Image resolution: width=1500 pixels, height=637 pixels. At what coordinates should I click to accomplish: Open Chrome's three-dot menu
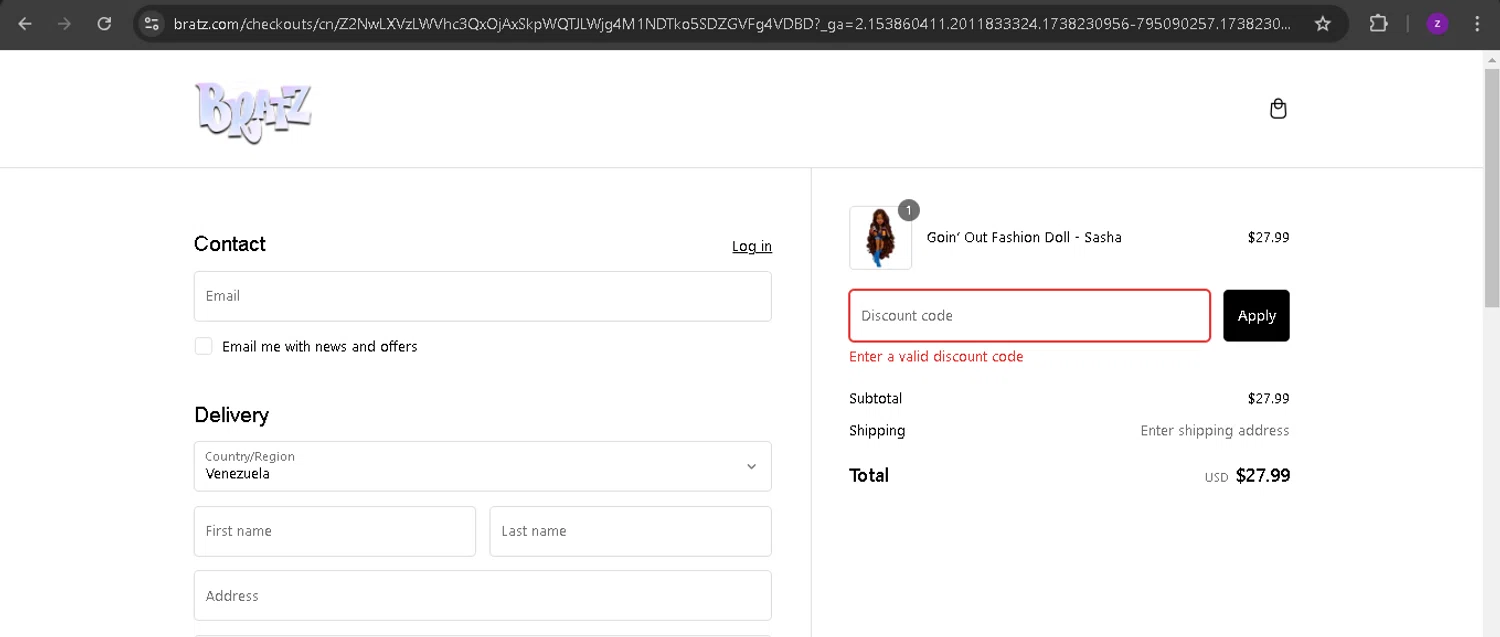(1477, 23)
